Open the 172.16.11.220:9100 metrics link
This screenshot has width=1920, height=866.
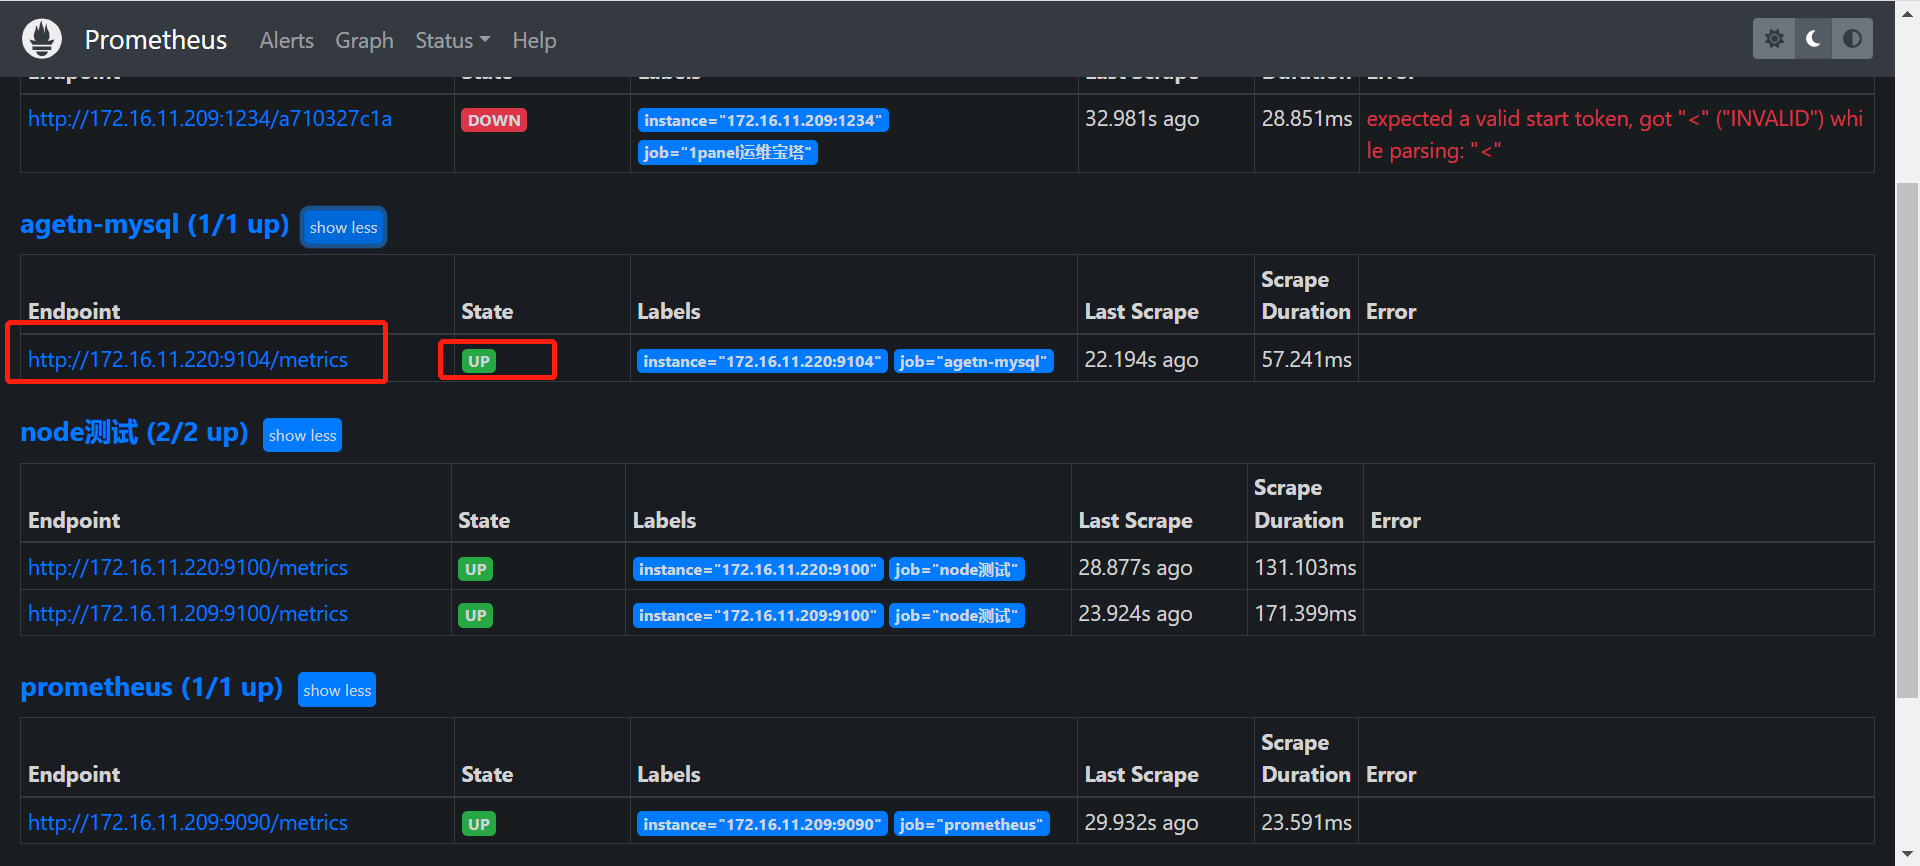click(x=188, y=568)
